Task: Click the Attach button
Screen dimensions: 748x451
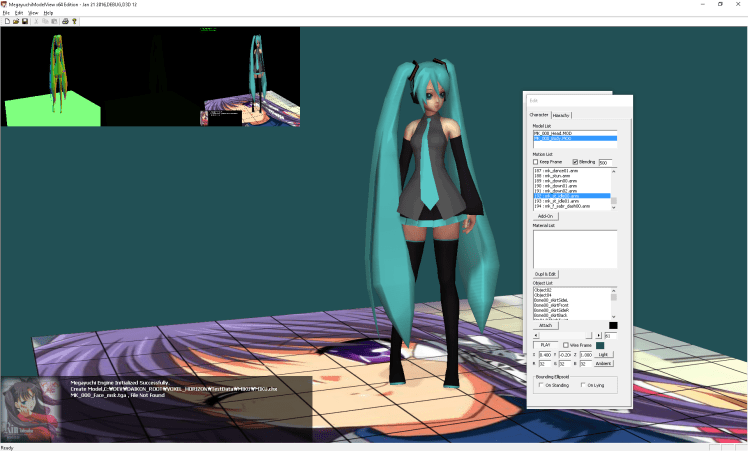Action: tap(545, 325)
